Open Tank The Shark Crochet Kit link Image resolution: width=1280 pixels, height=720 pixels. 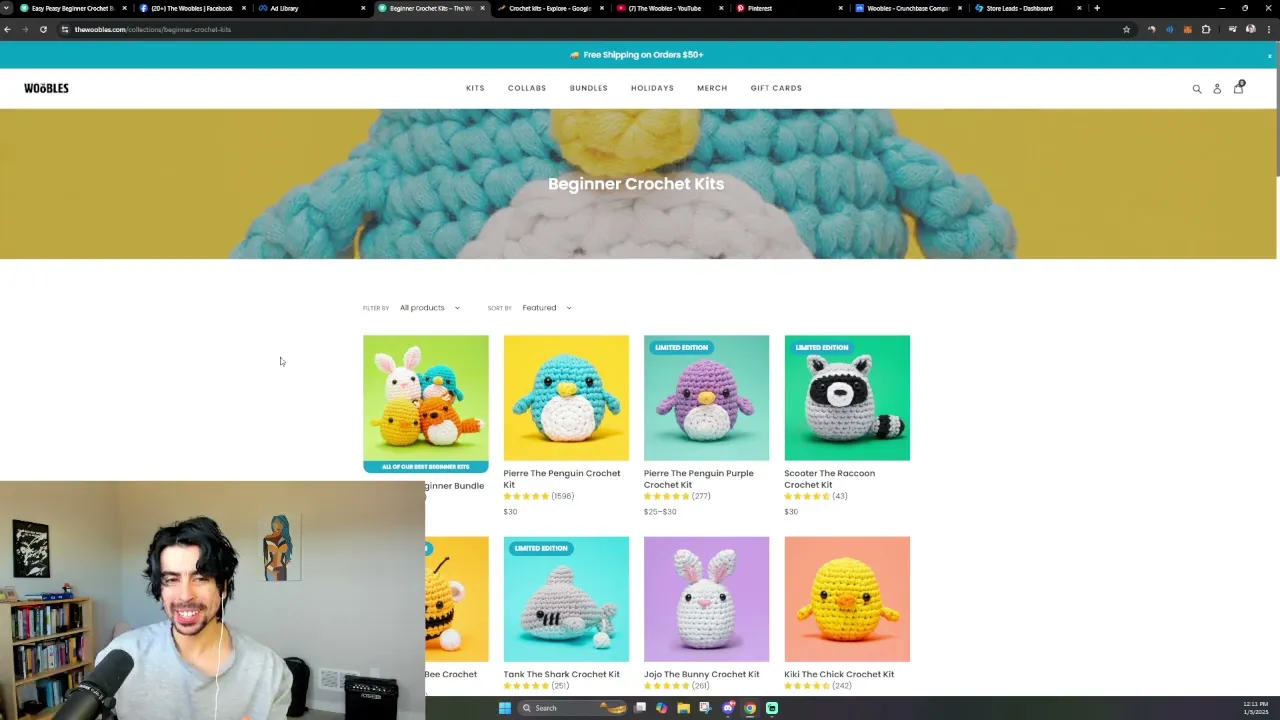pyautogui.click(x=562, y=674)
